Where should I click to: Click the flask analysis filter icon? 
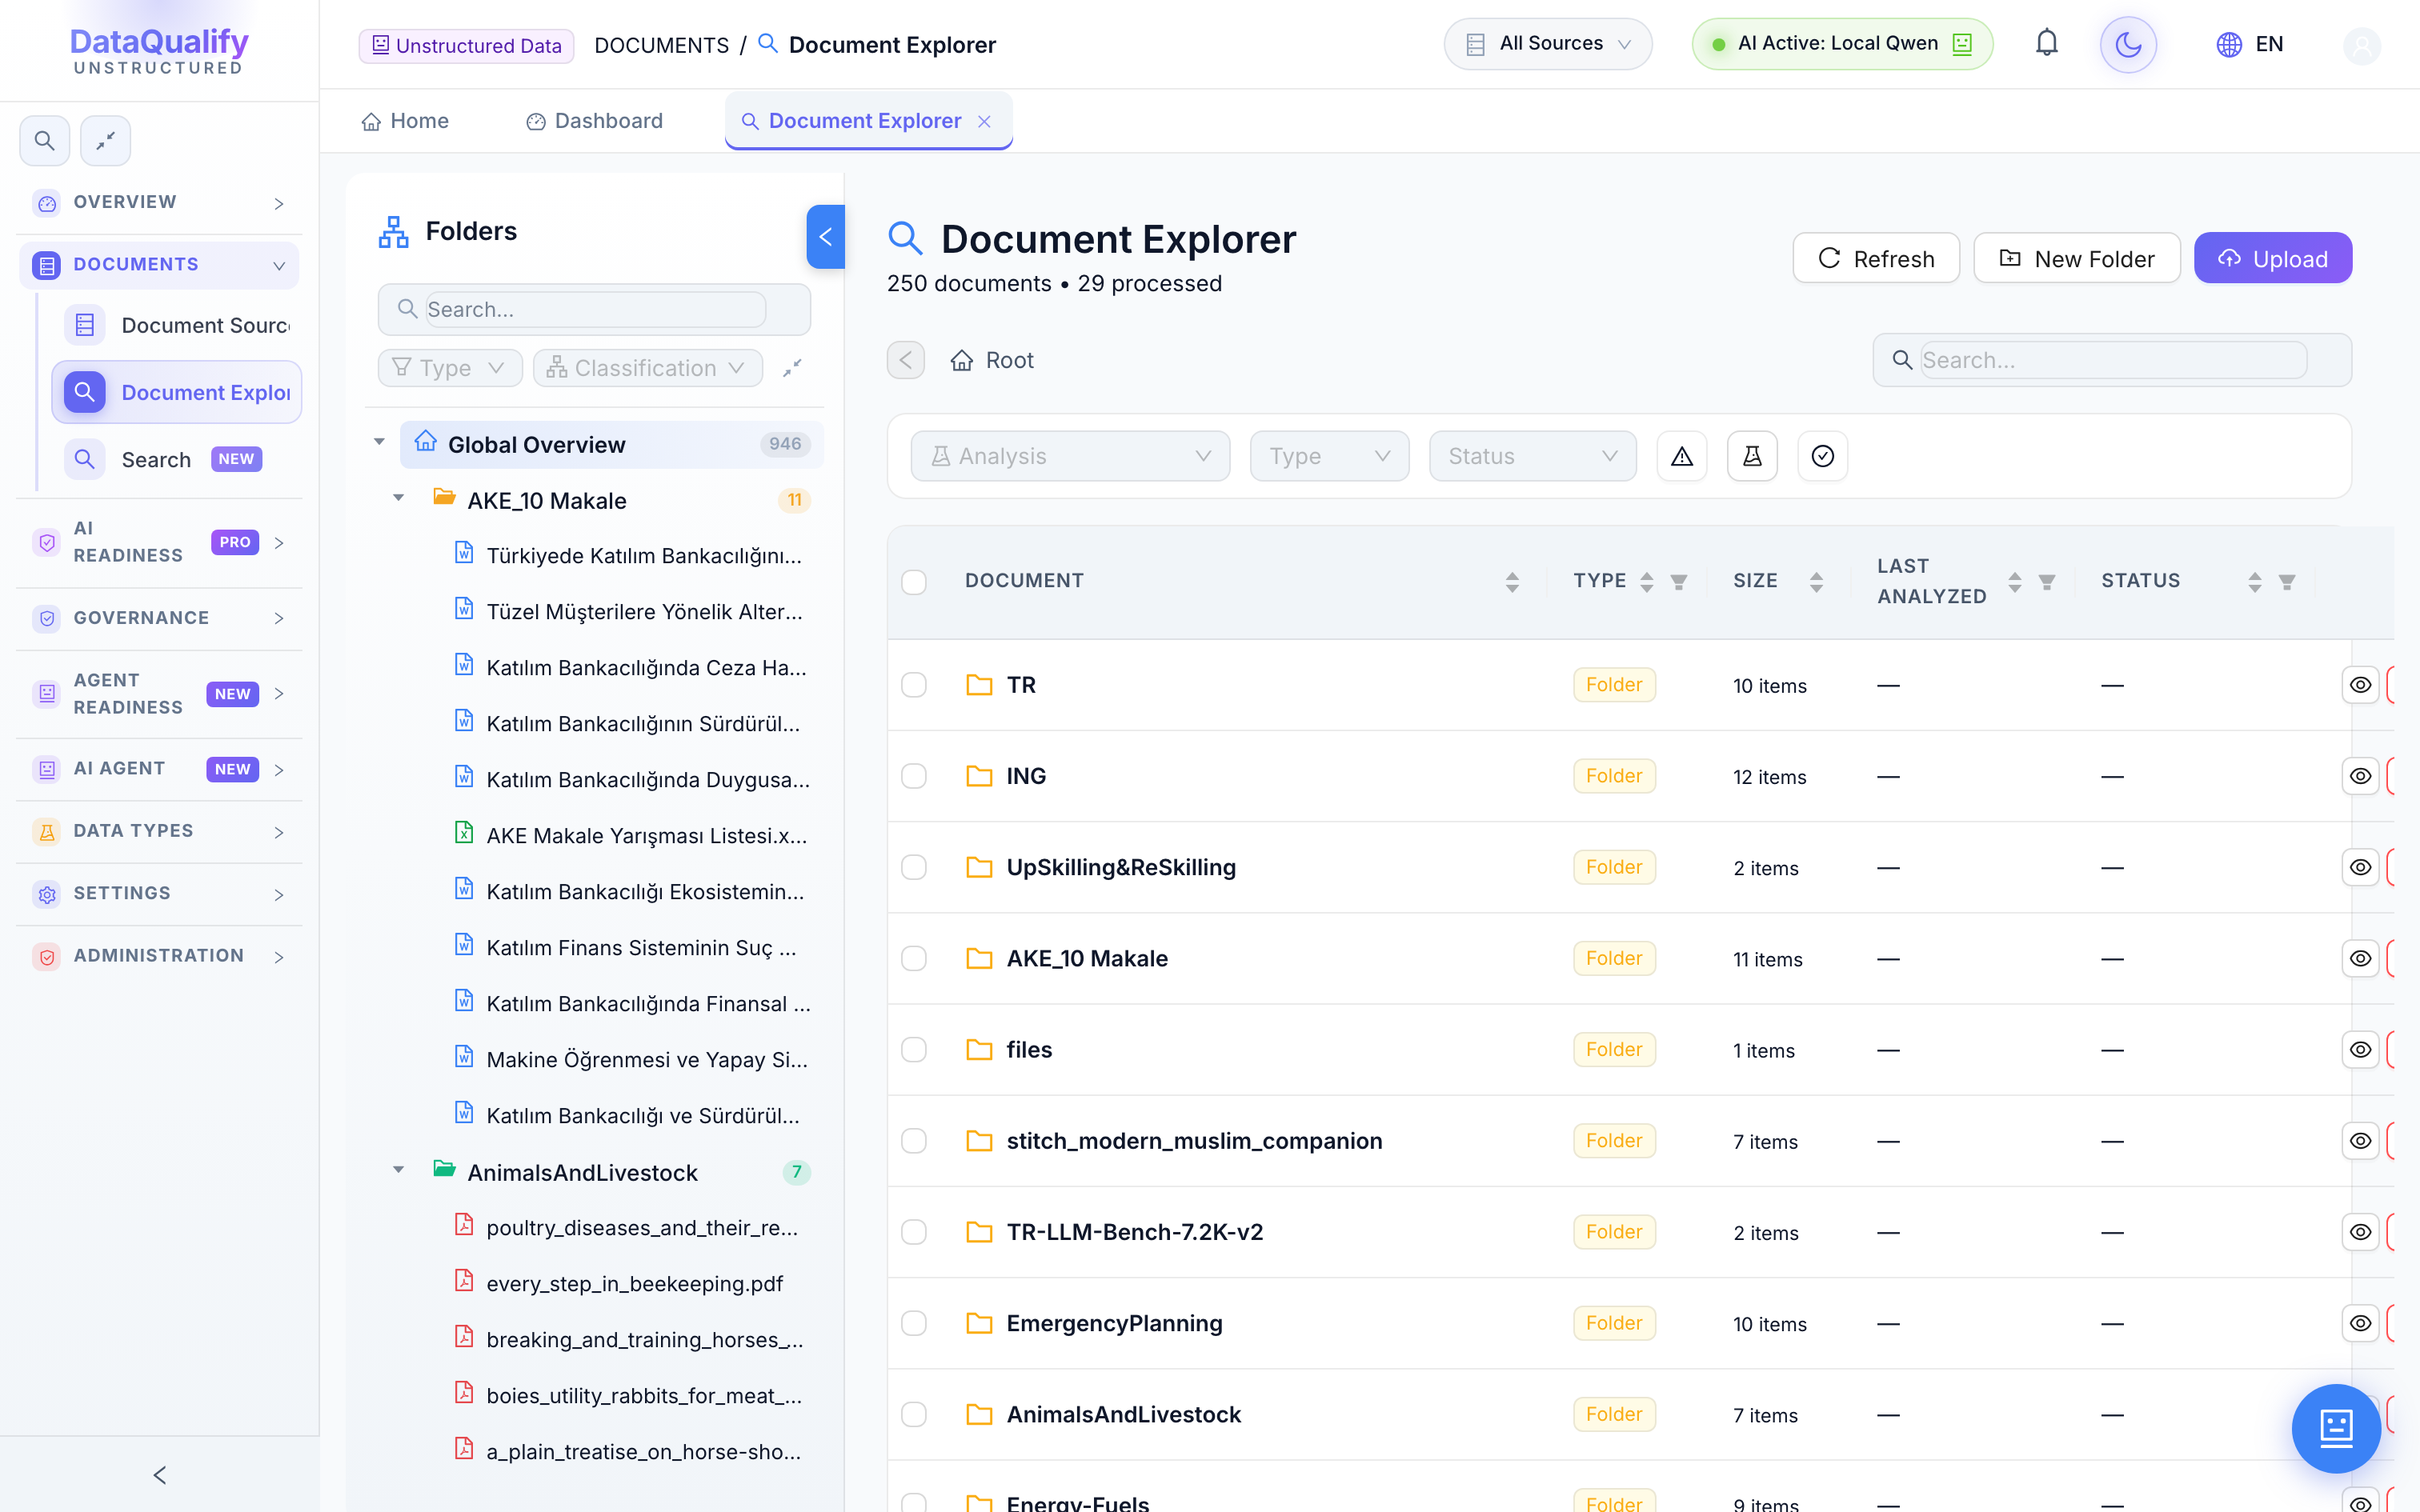[1752, 456]
